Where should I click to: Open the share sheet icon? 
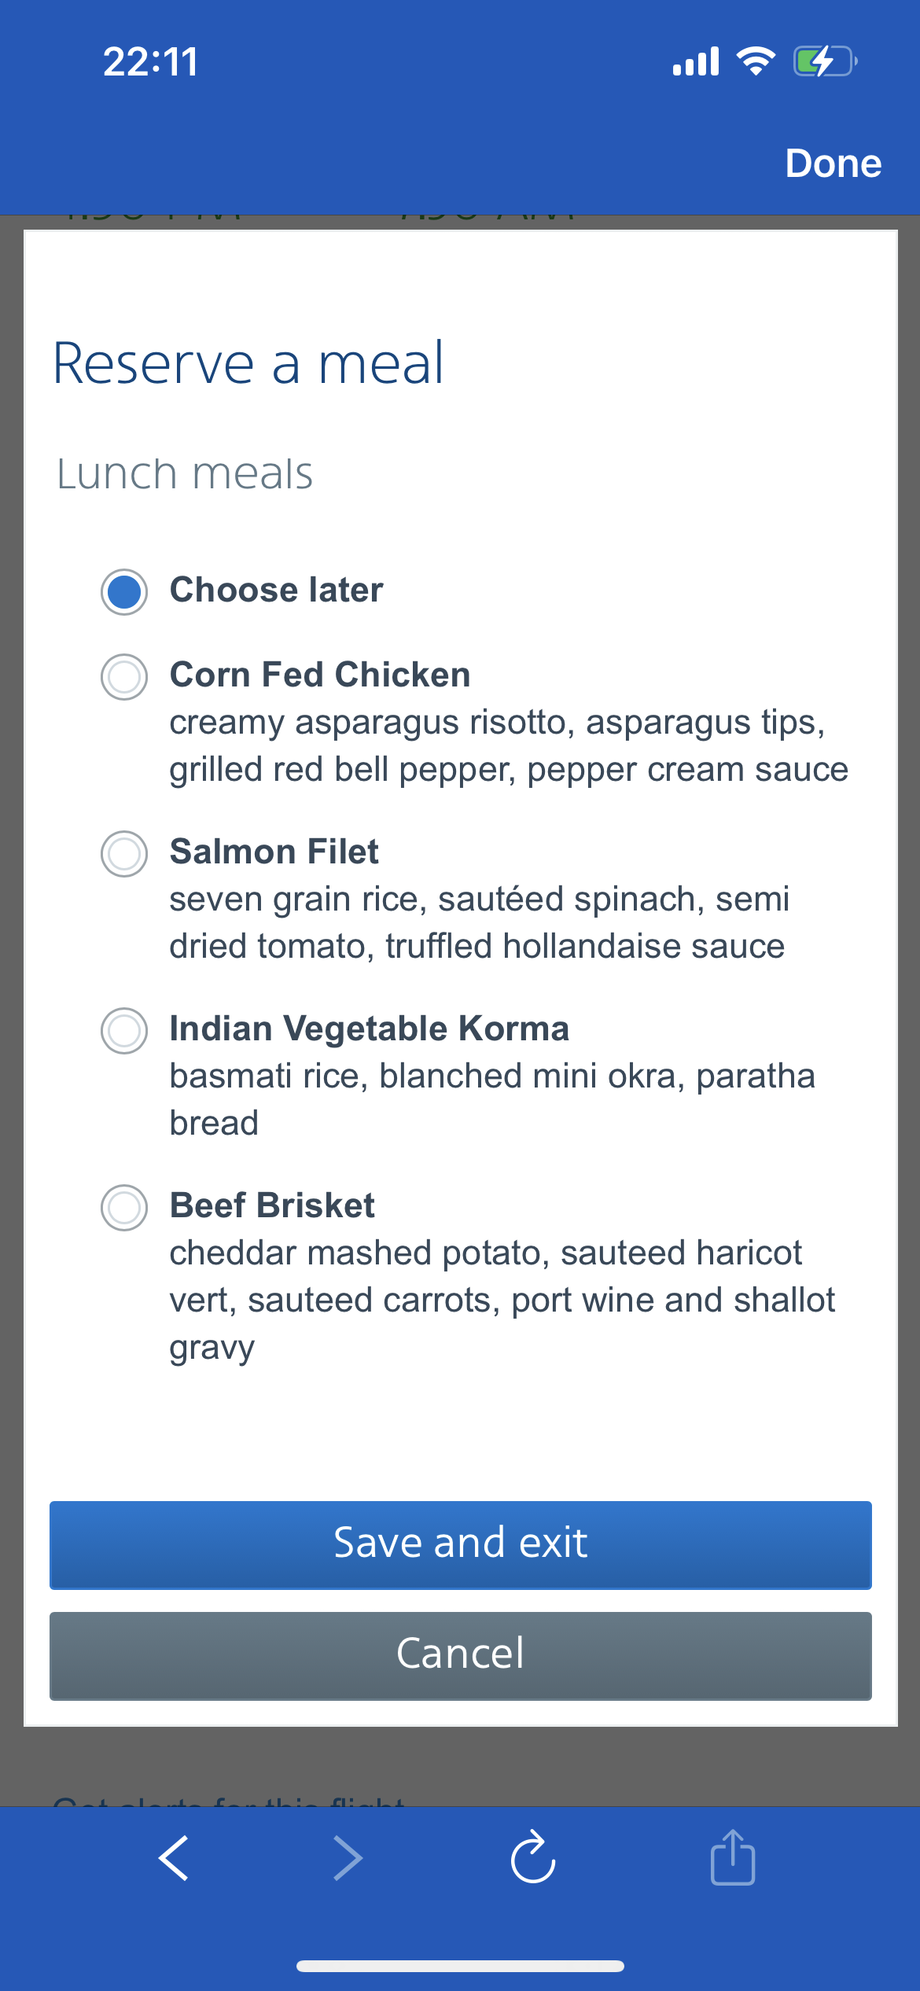point(732,1859)
